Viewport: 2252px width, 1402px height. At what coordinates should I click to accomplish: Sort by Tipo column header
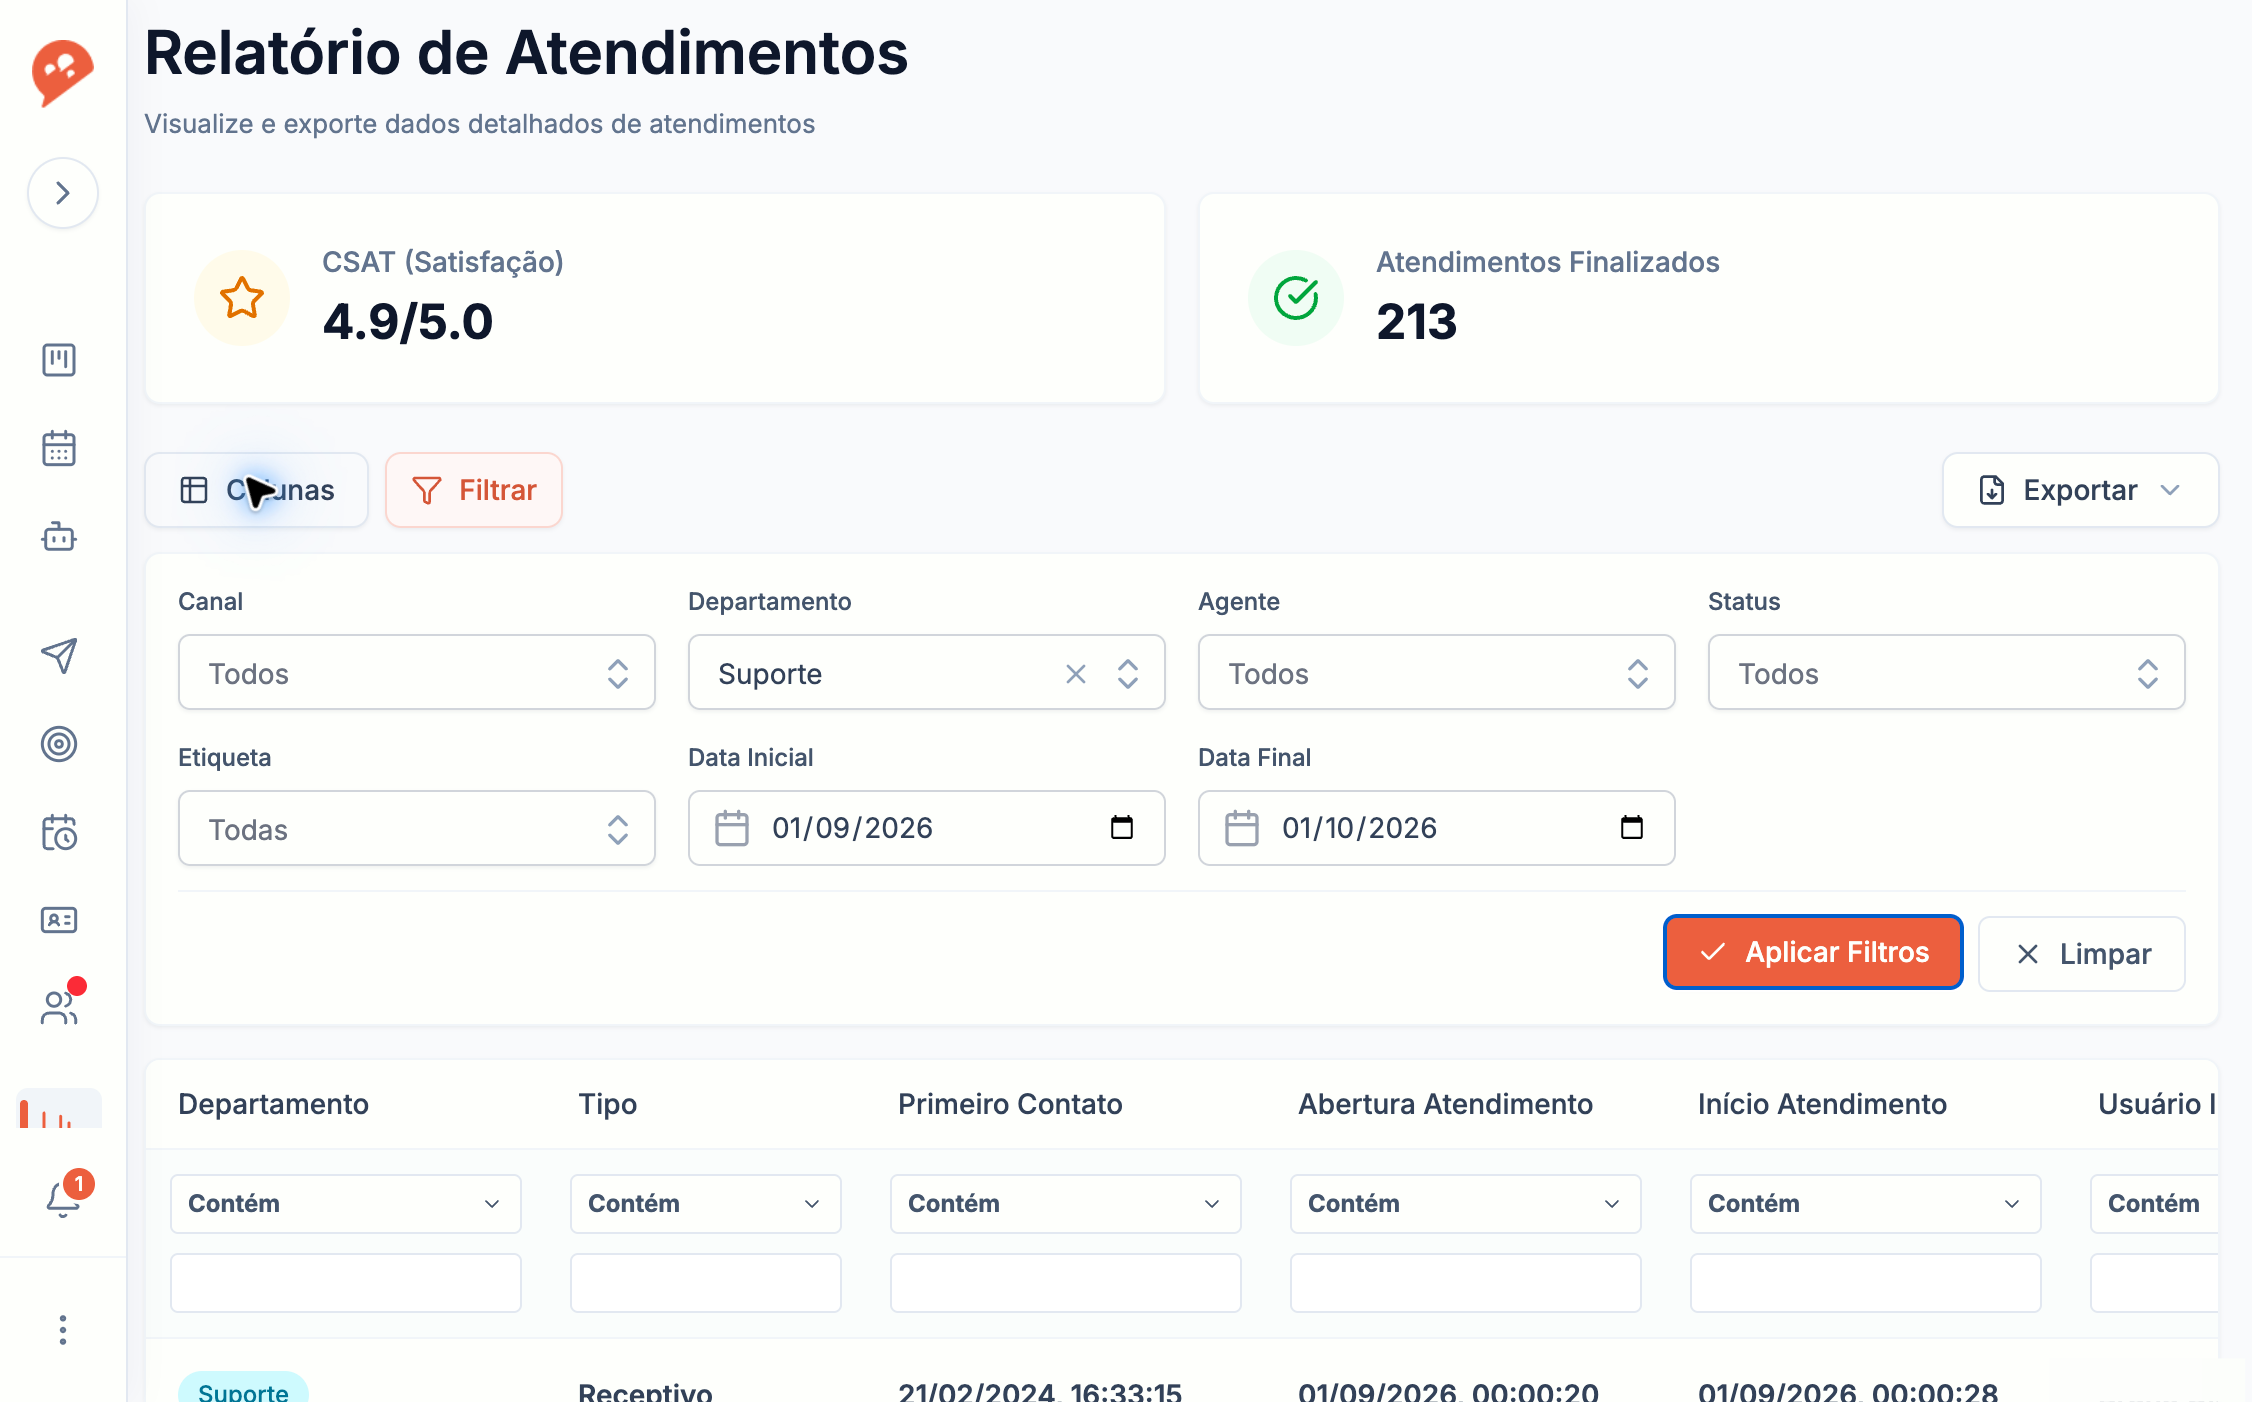[x=607, y=1104]
